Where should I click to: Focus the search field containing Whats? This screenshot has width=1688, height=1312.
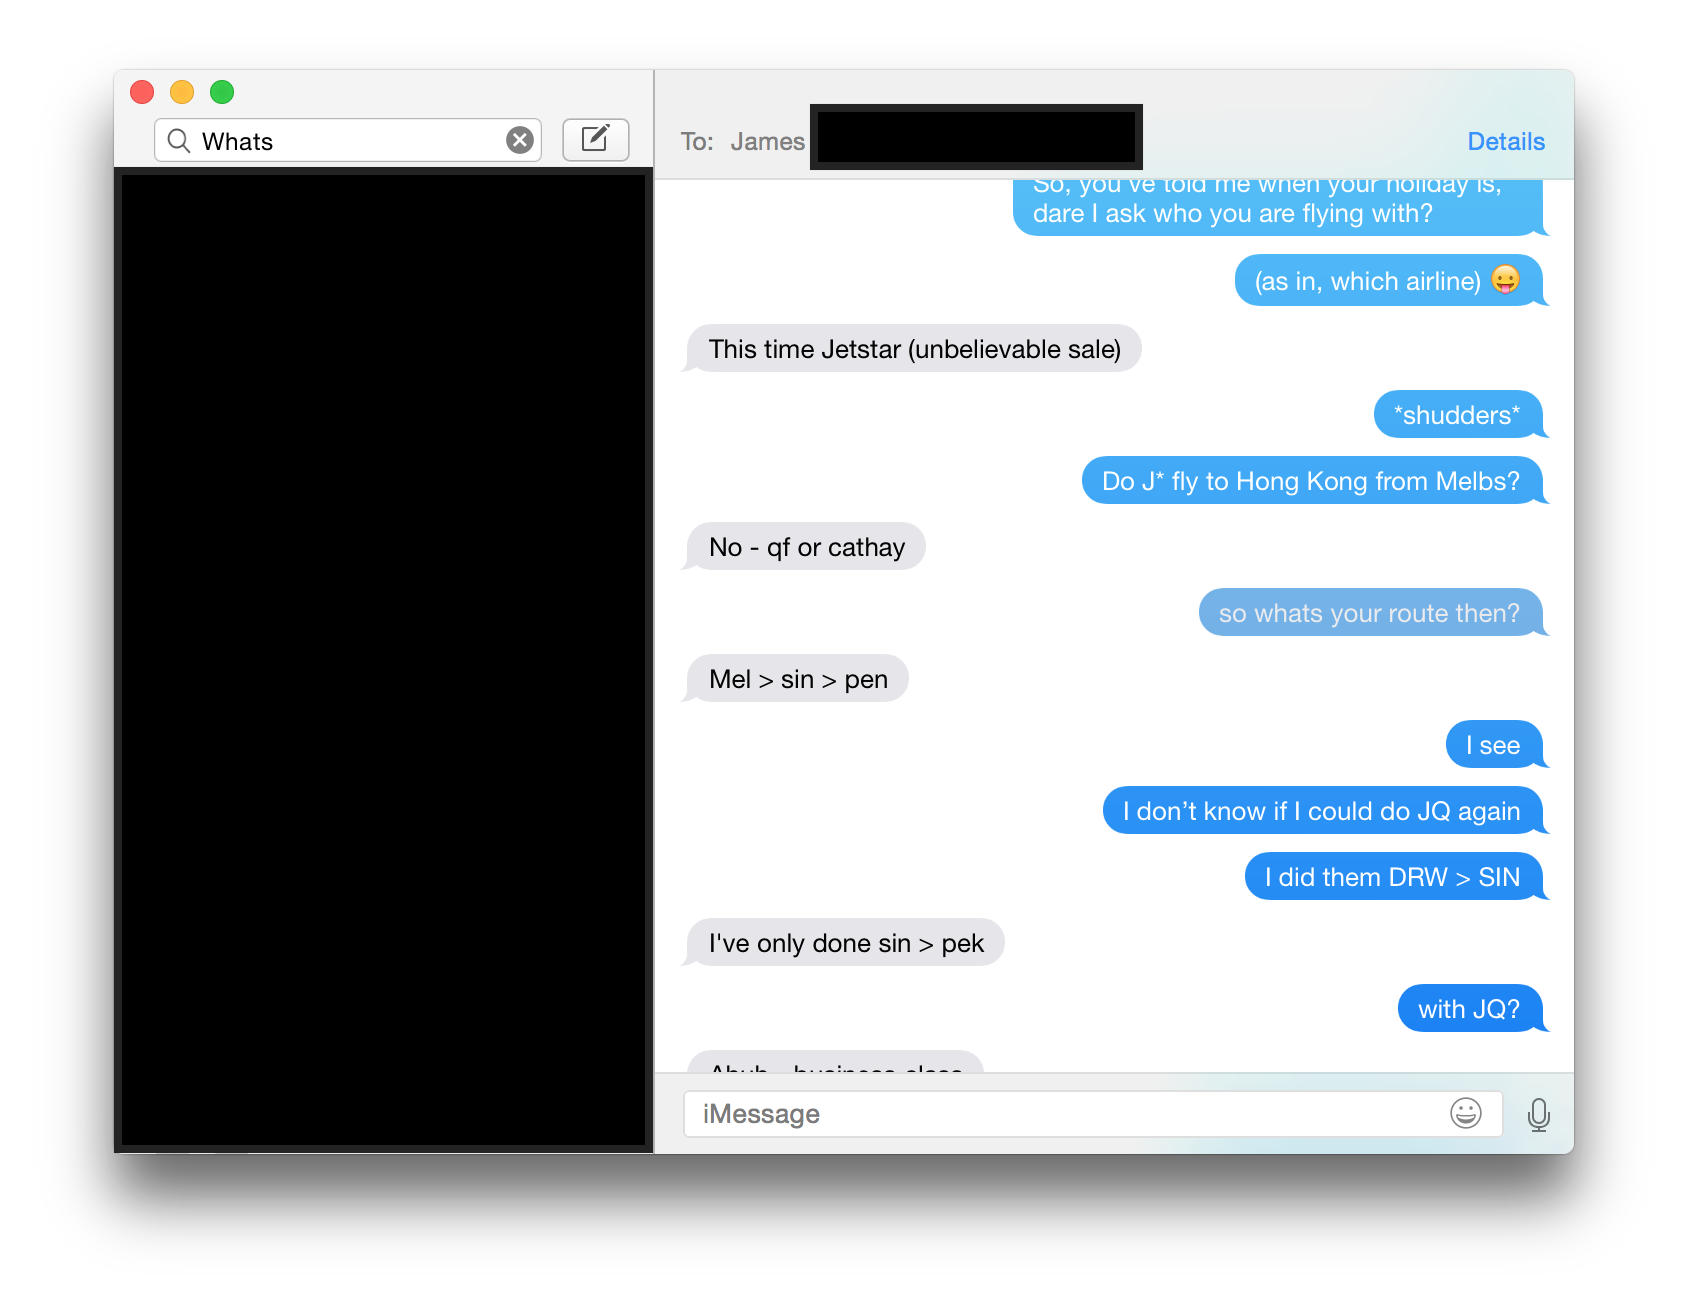click(348, 140)
